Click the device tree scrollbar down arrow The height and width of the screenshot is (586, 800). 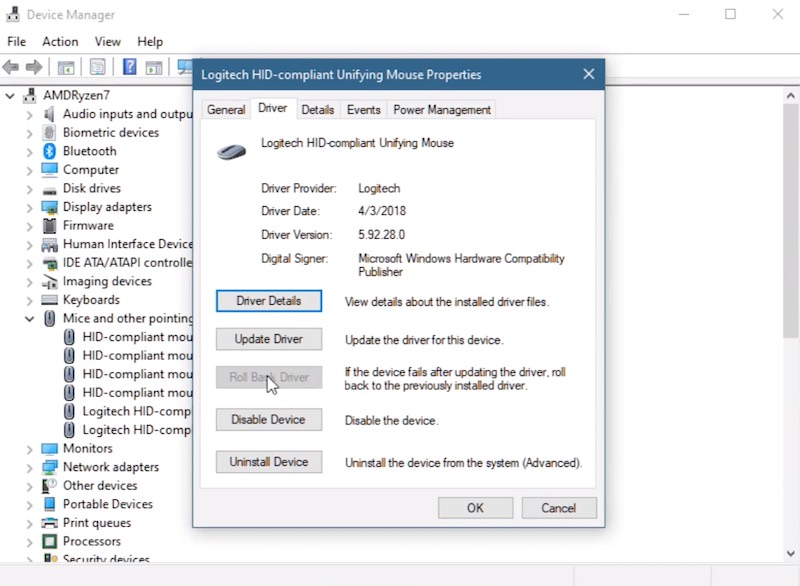(x=790, y=553)
